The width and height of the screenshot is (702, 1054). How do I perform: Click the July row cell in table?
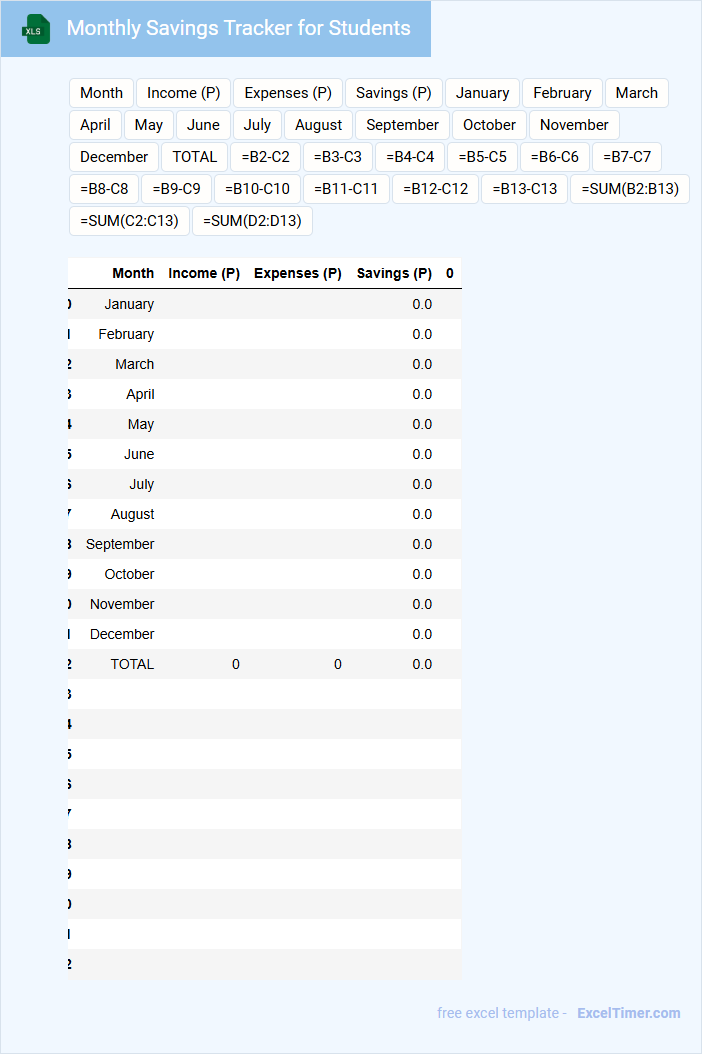click(x=141, y=484)
